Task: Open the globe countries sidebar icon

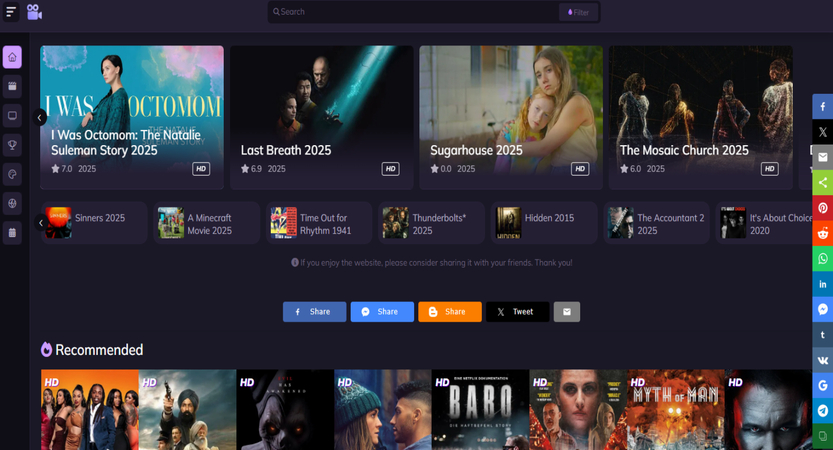Action: (x=12, y=203)
